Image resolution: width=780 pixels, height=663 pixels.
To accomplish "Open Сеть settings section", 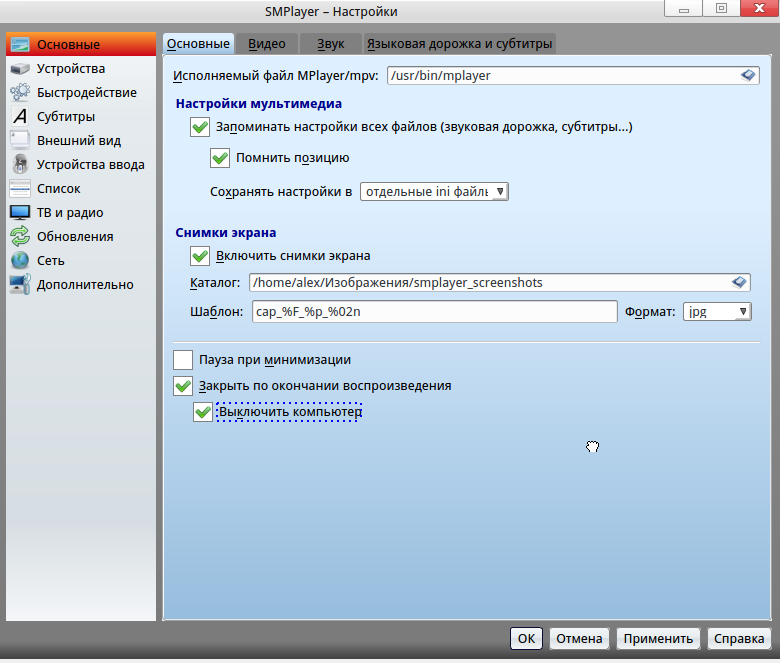I will (x=81, y=260).
